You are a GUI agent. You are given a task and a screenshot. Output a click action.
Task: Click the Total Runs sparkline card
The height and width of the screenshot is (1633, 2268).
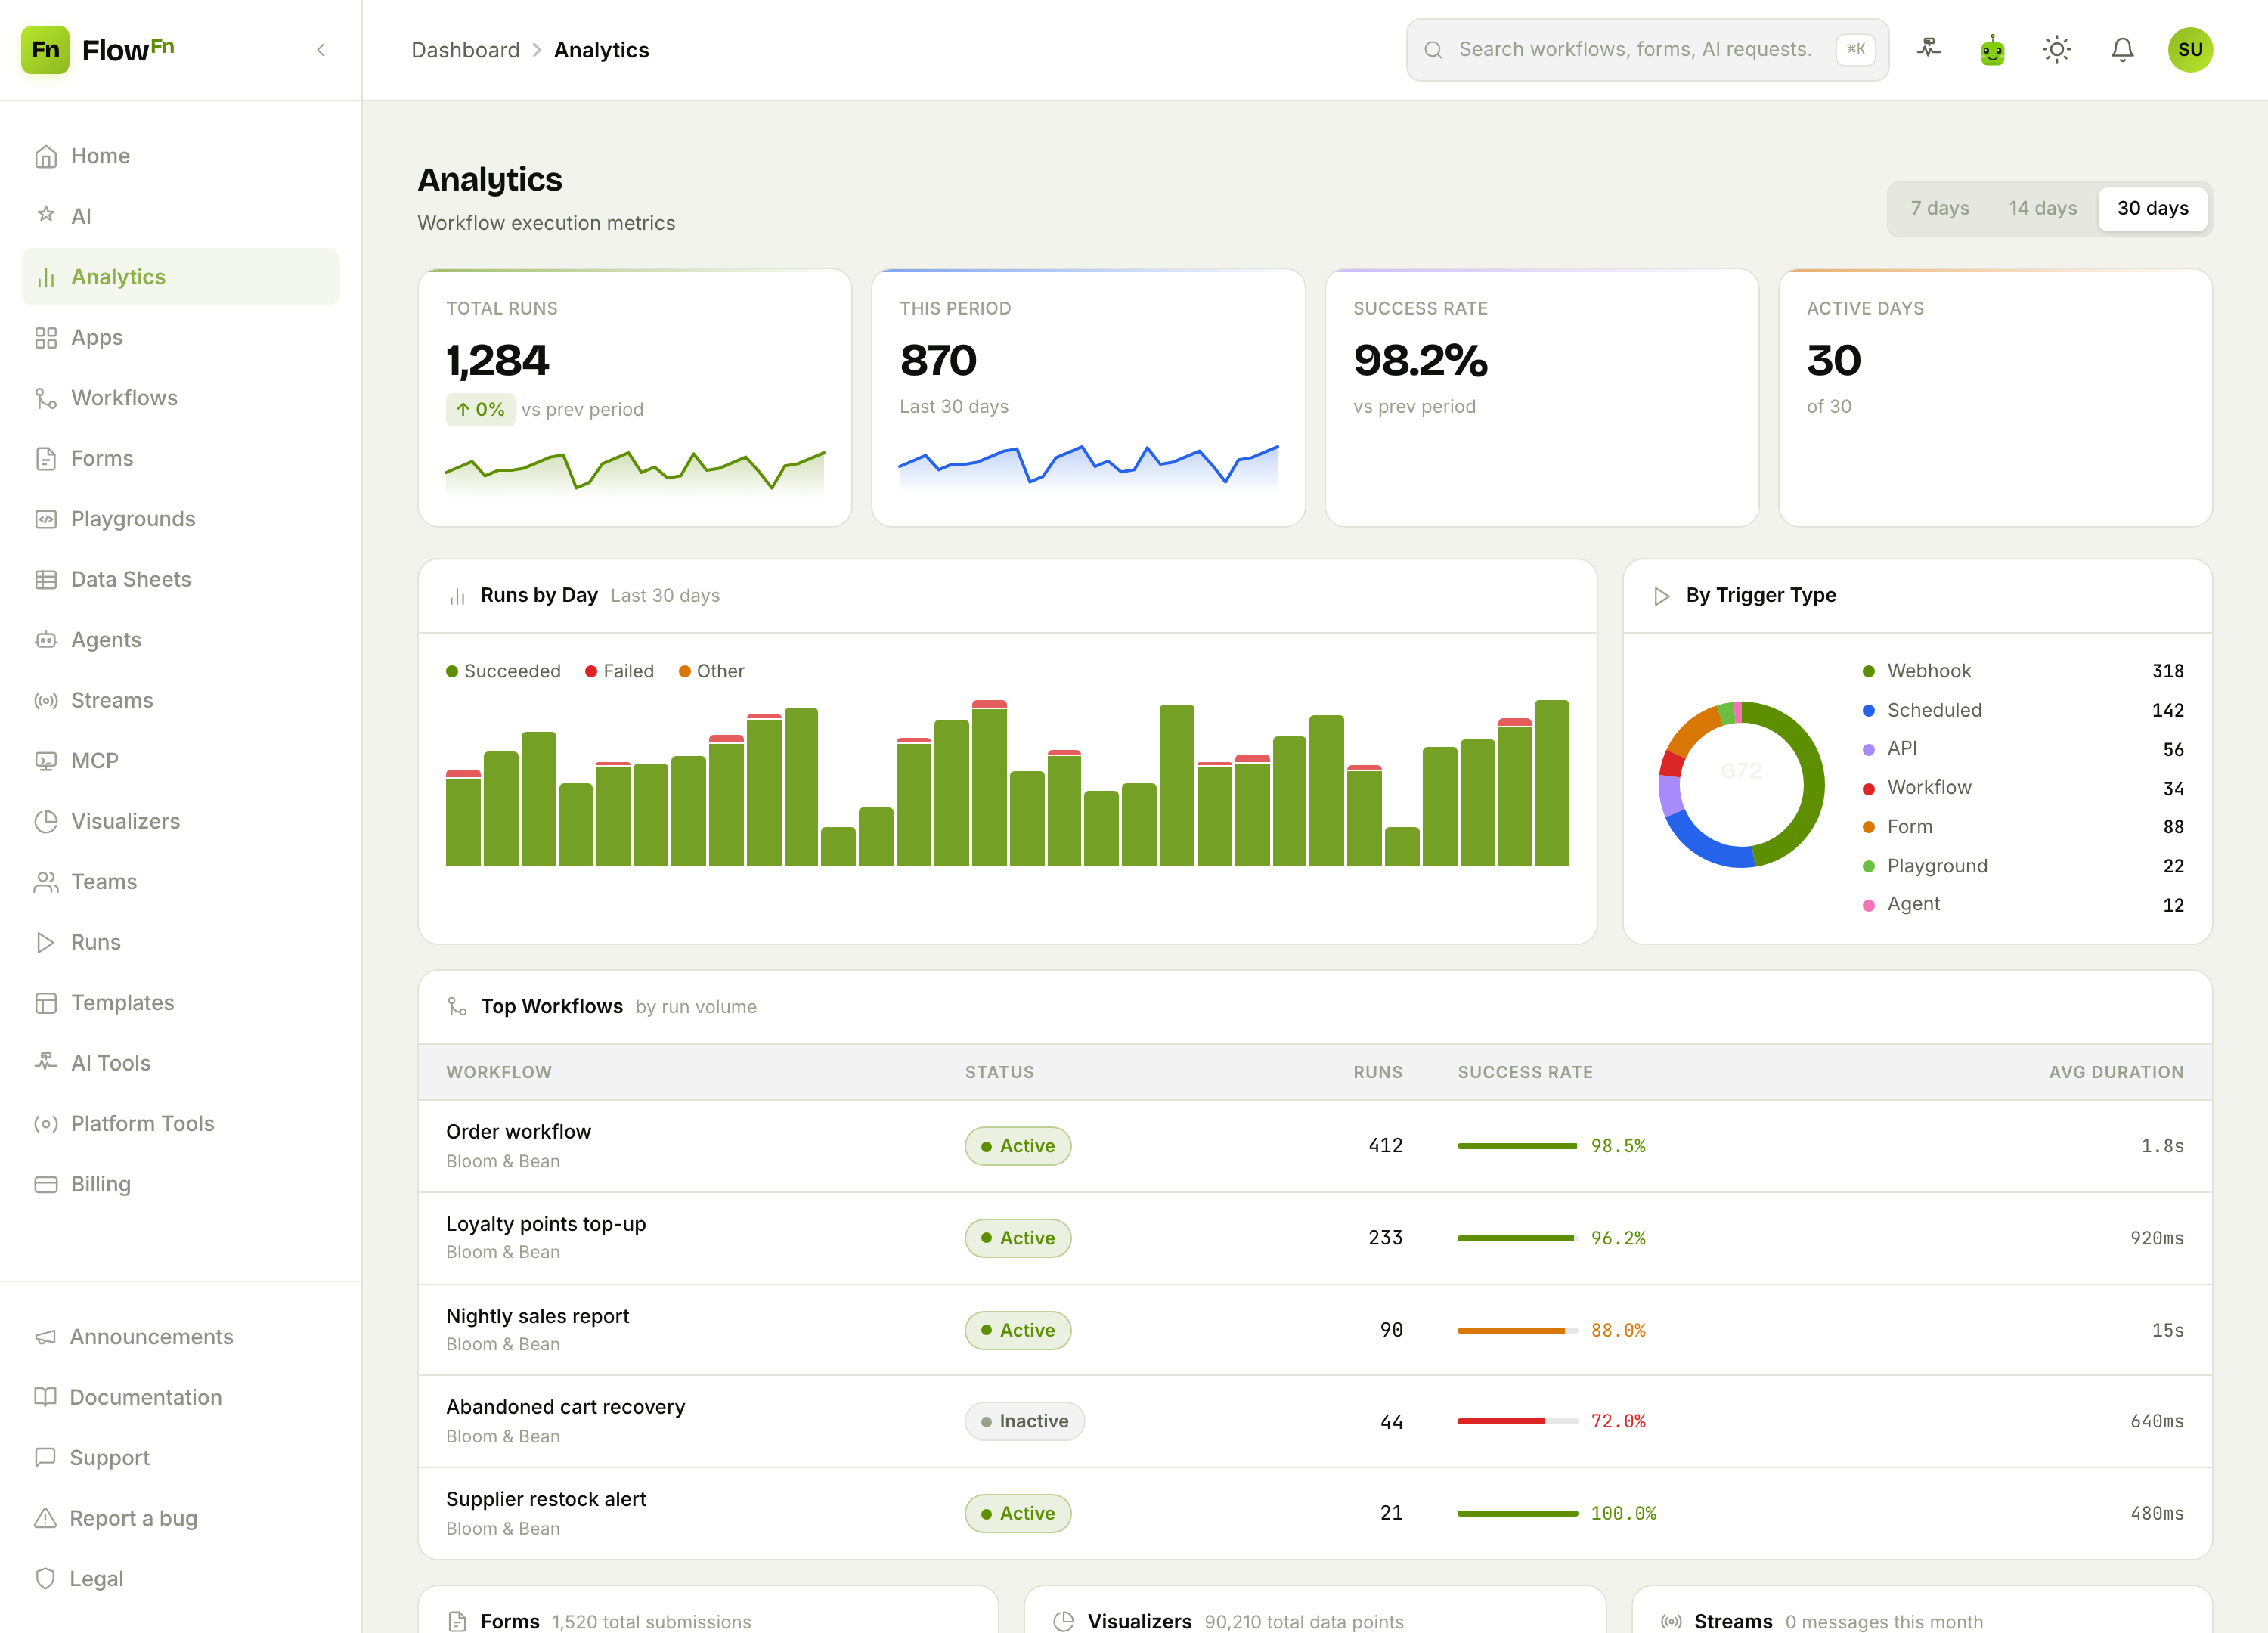point(635,397)
